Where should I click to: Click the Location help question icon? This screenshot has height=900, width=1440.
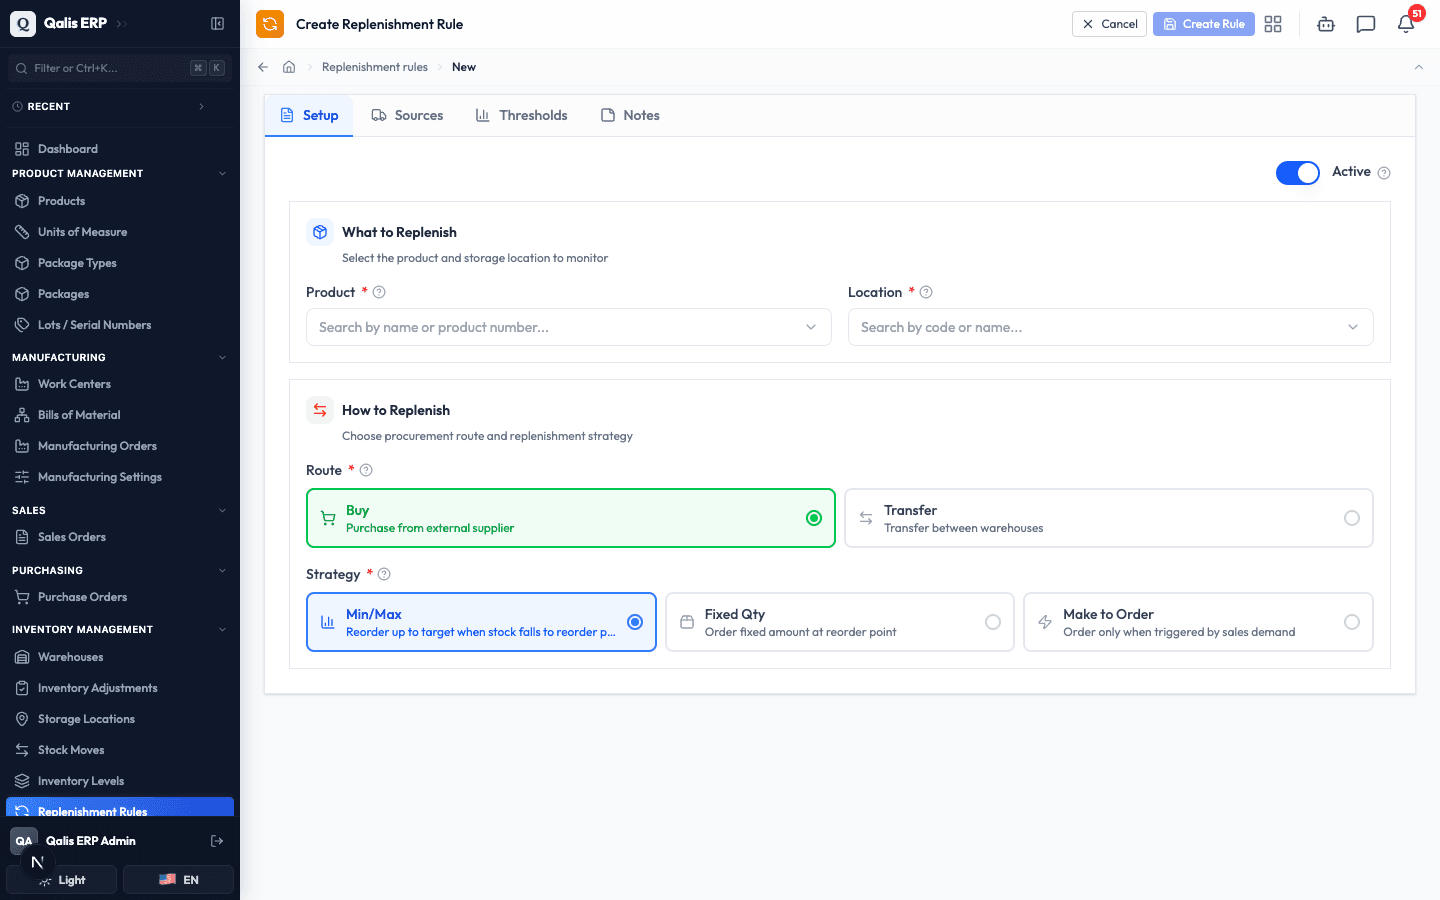pyautogui.click(x=926, y=292)
